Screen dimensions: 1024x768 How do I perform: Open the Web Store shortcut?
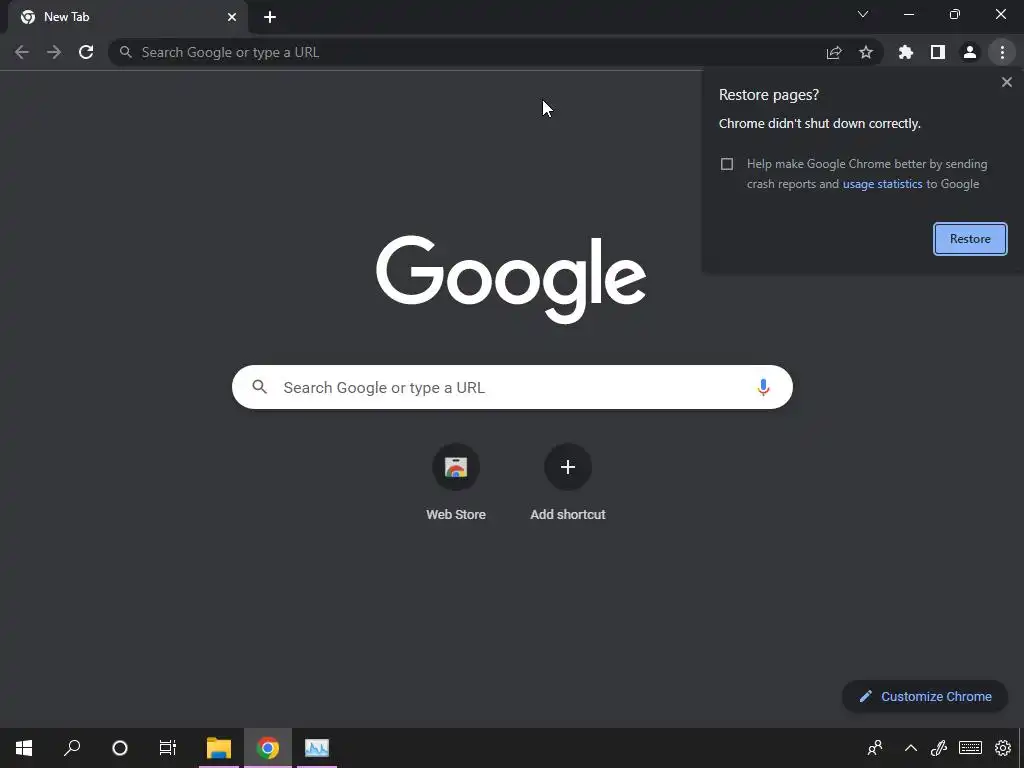coord(456,484)
